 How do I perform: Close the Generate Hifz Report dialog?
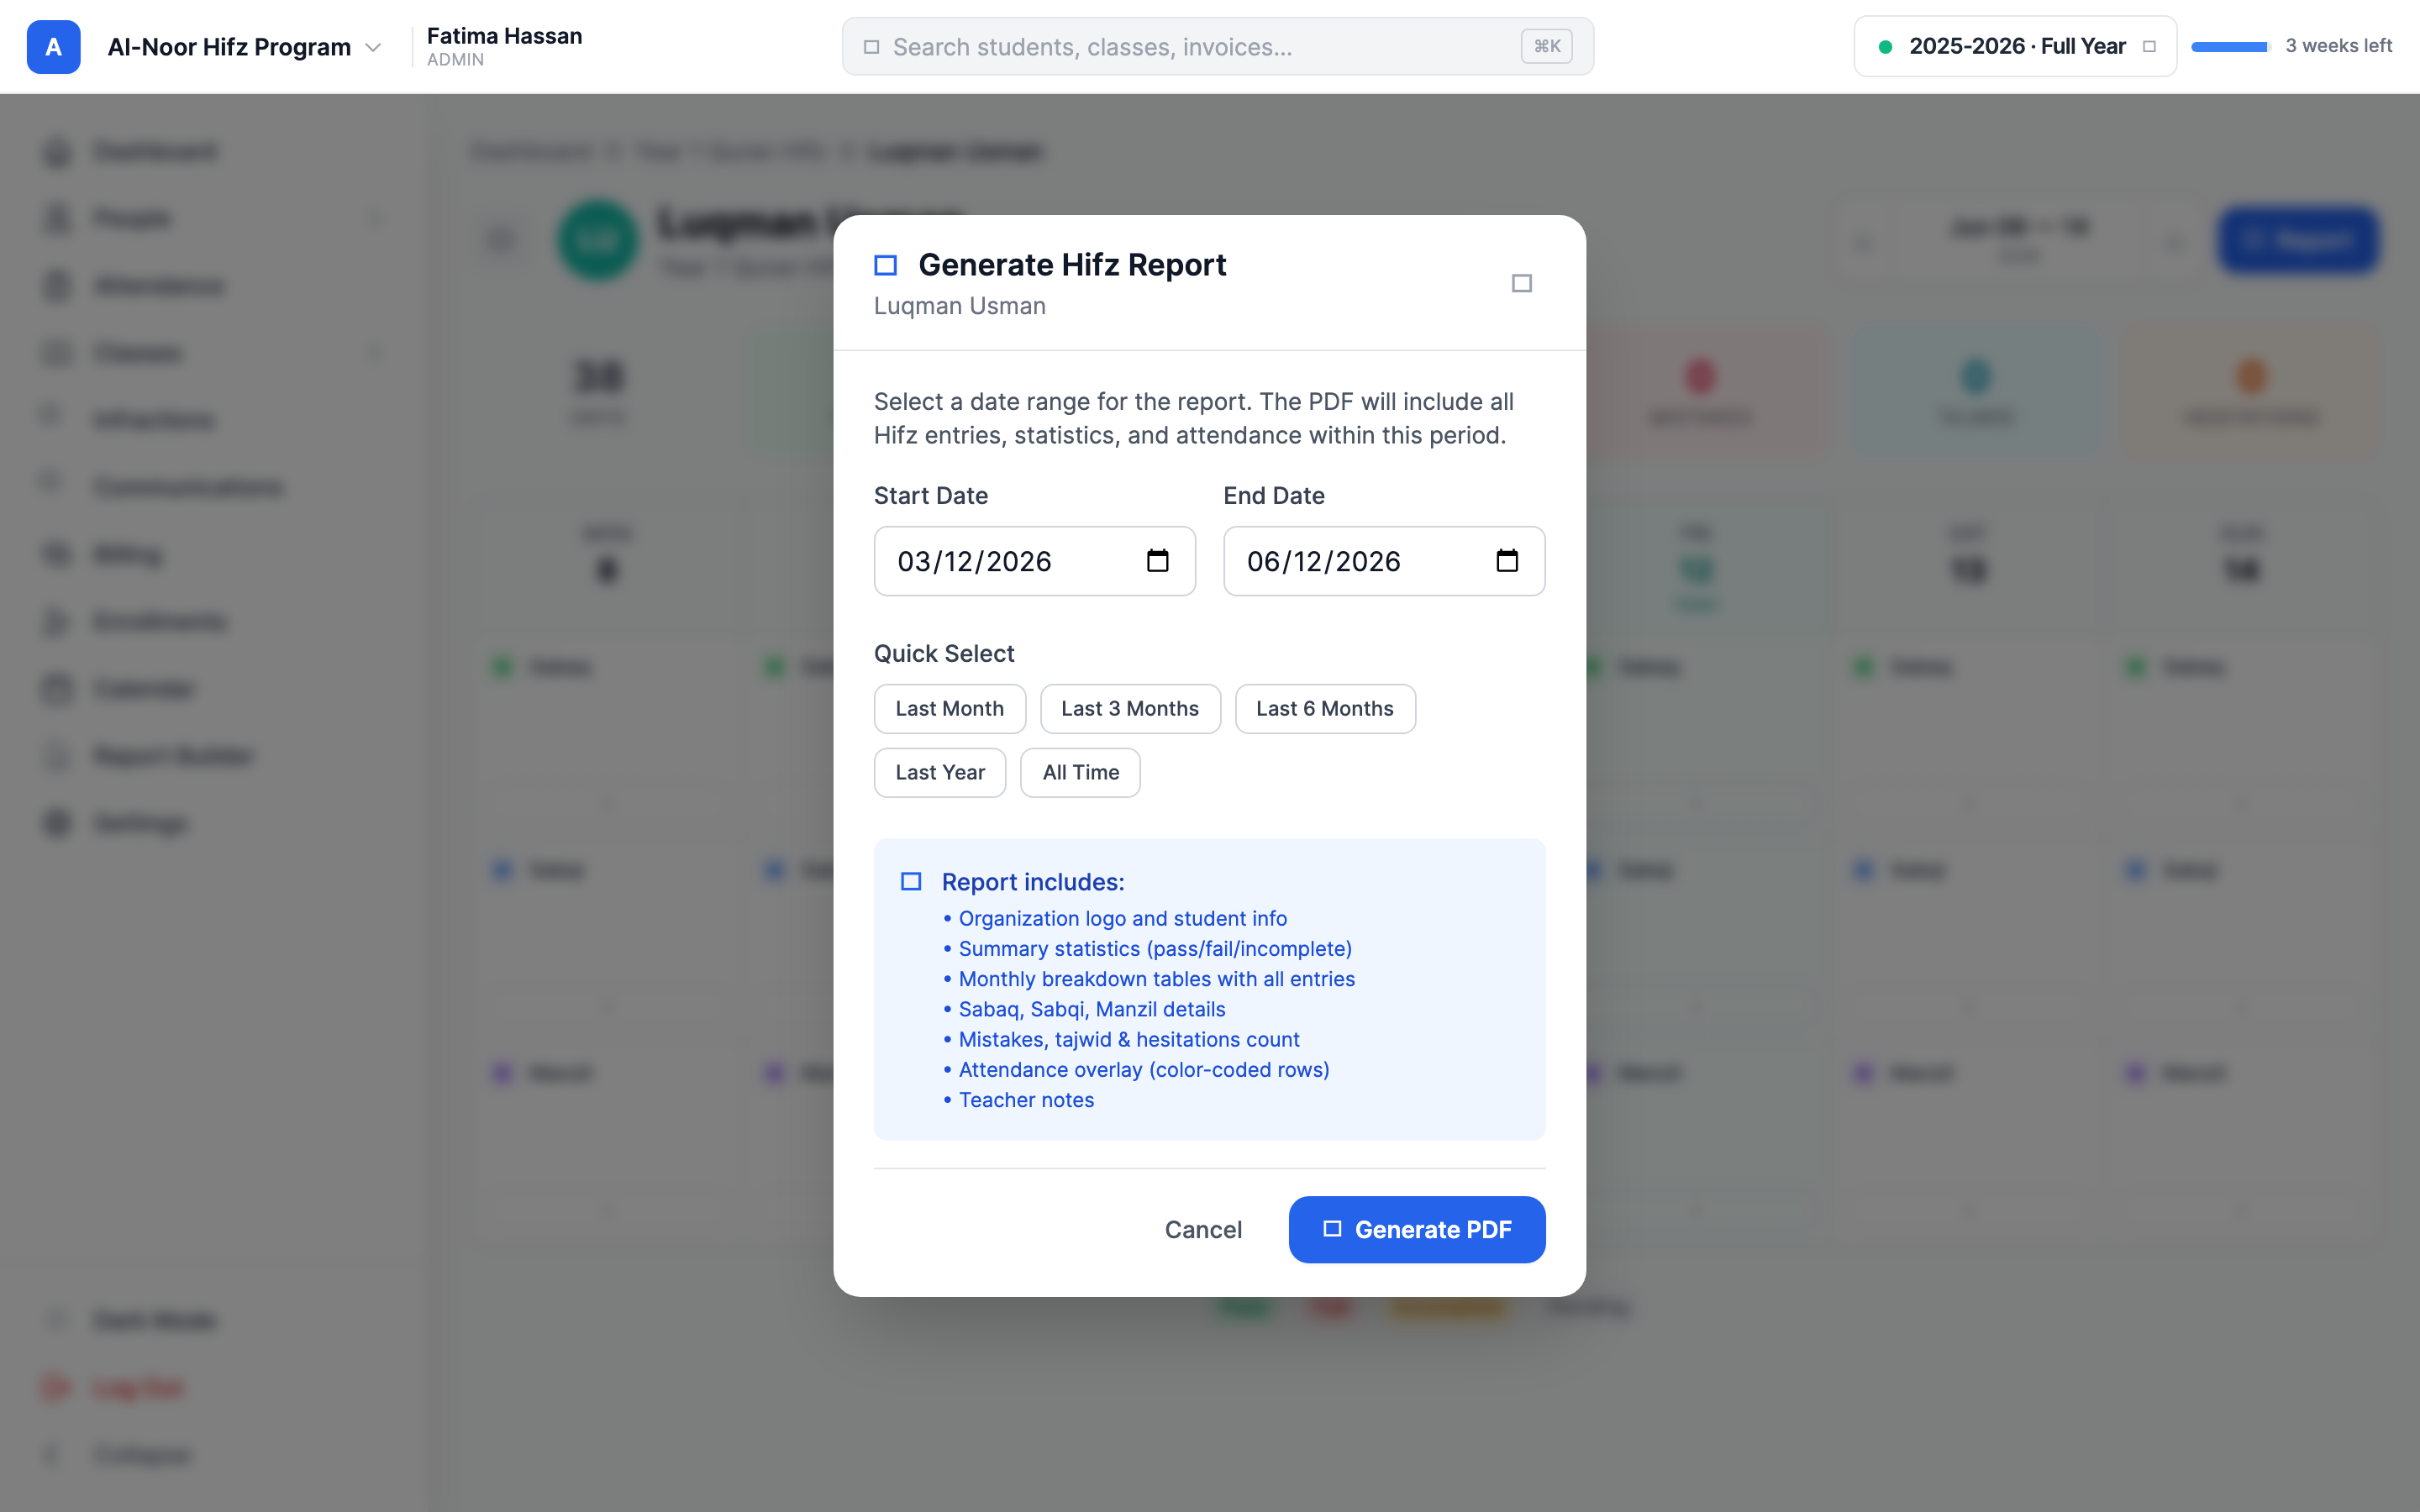tap(1521, 284)
